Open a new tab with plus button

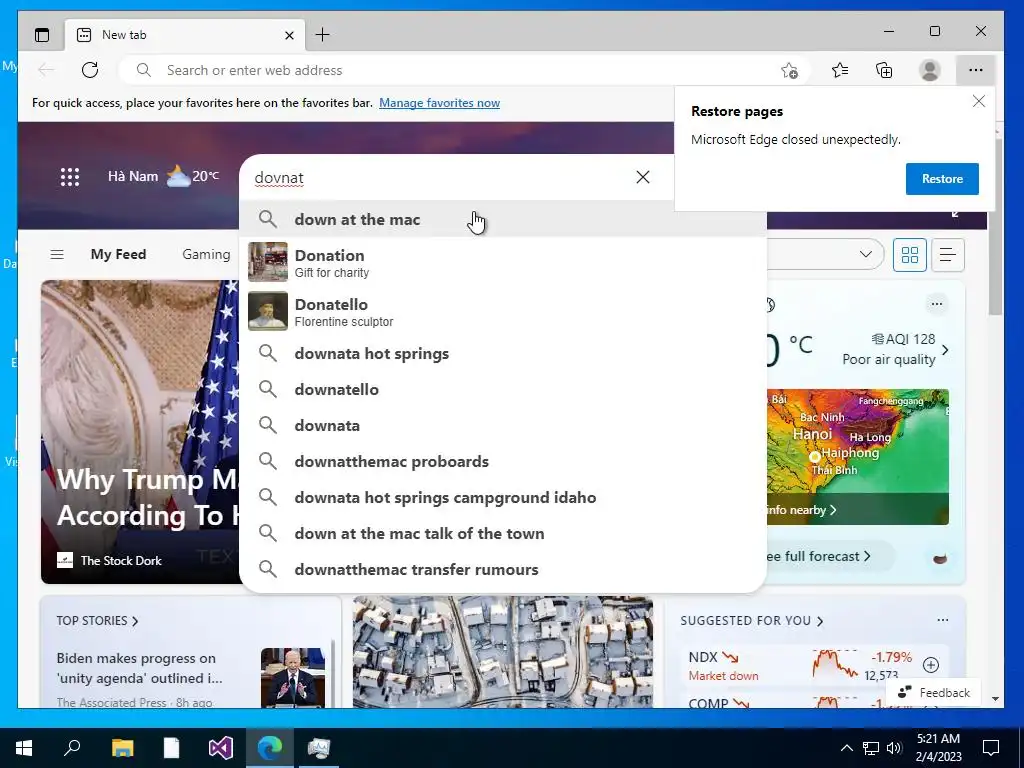click(x=323, y=35)
